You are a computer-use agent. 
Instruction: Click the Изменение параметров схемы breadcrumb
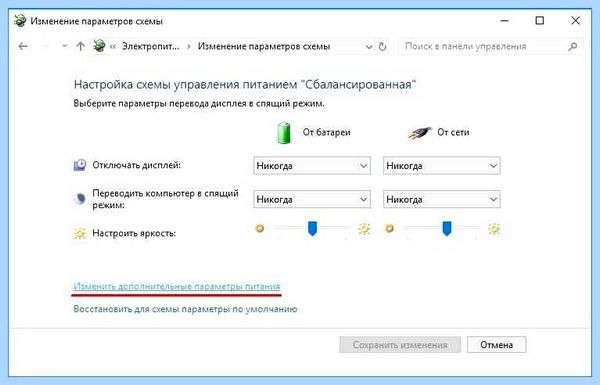pos(264,47)
